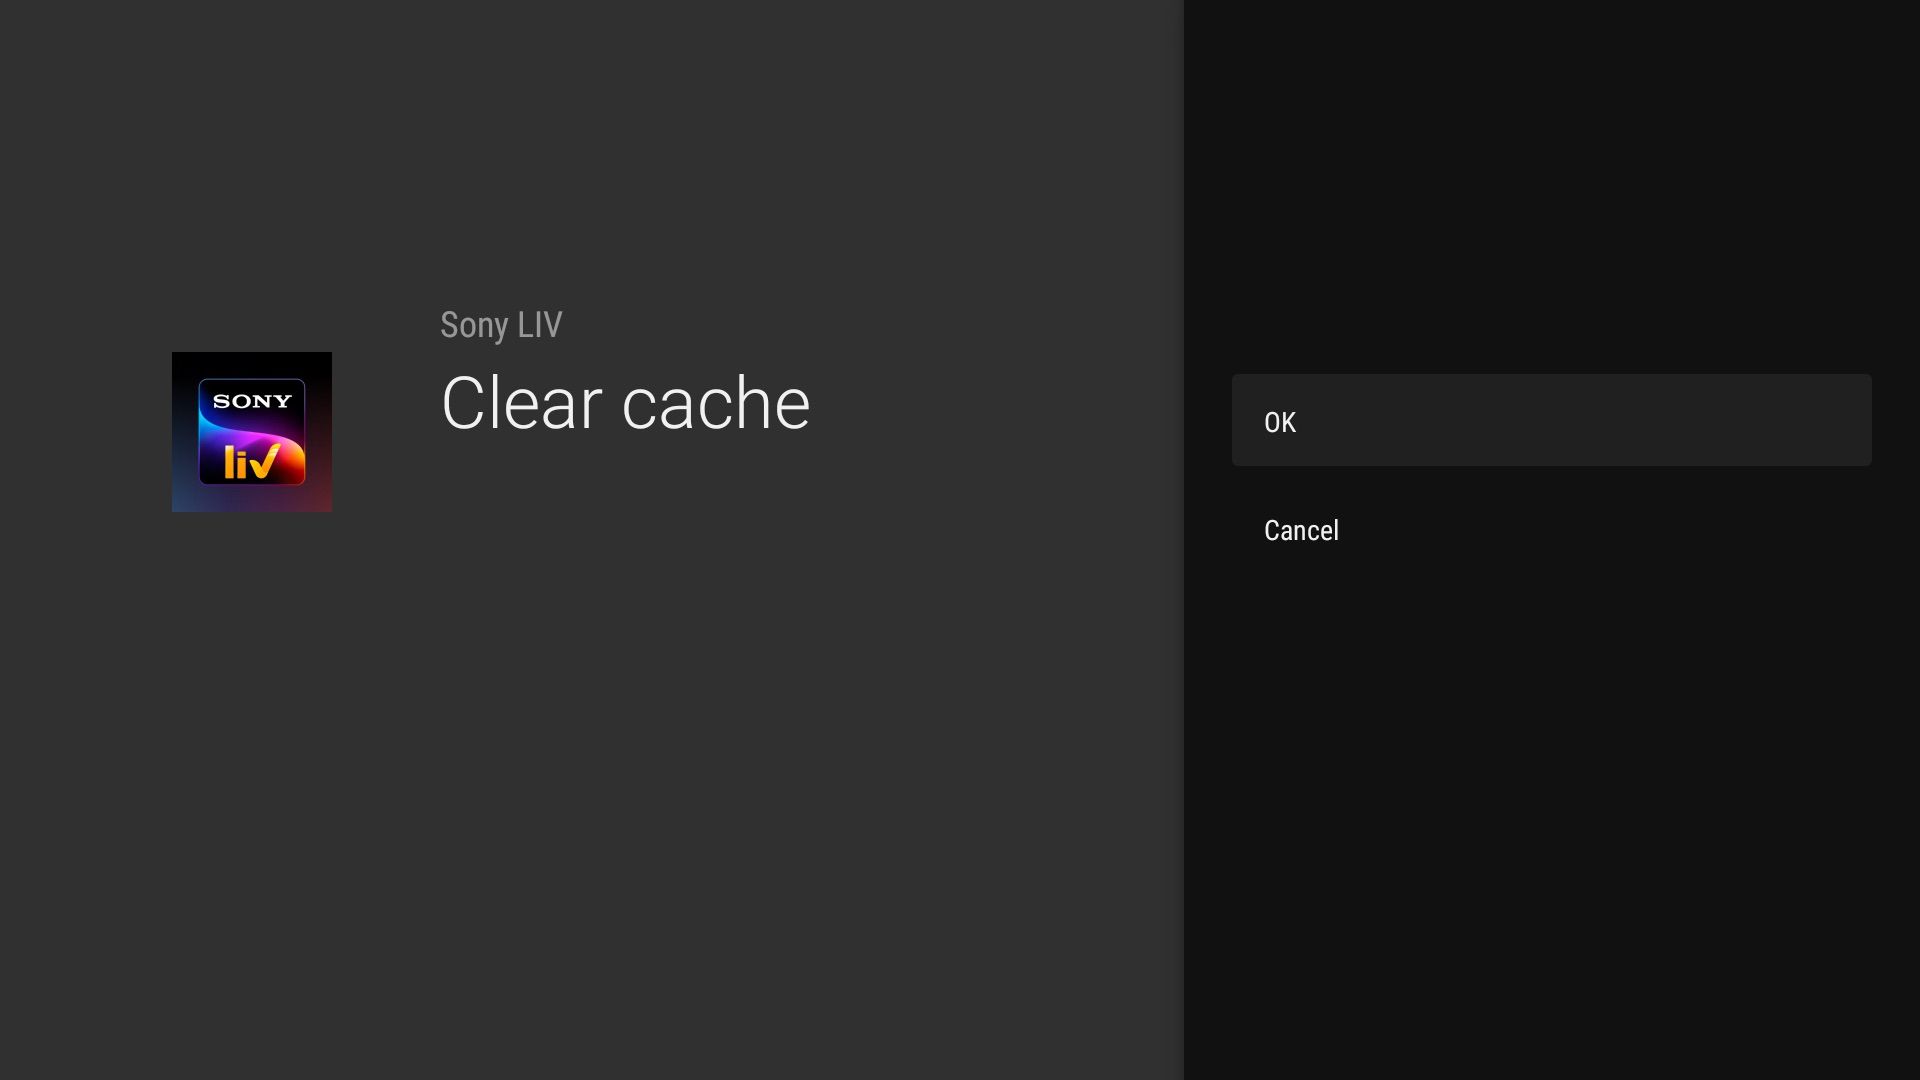Viewport: 1920px width, 1080px height.
Task: Click the Clear cache heading text
Action: (x=625, y=402)
